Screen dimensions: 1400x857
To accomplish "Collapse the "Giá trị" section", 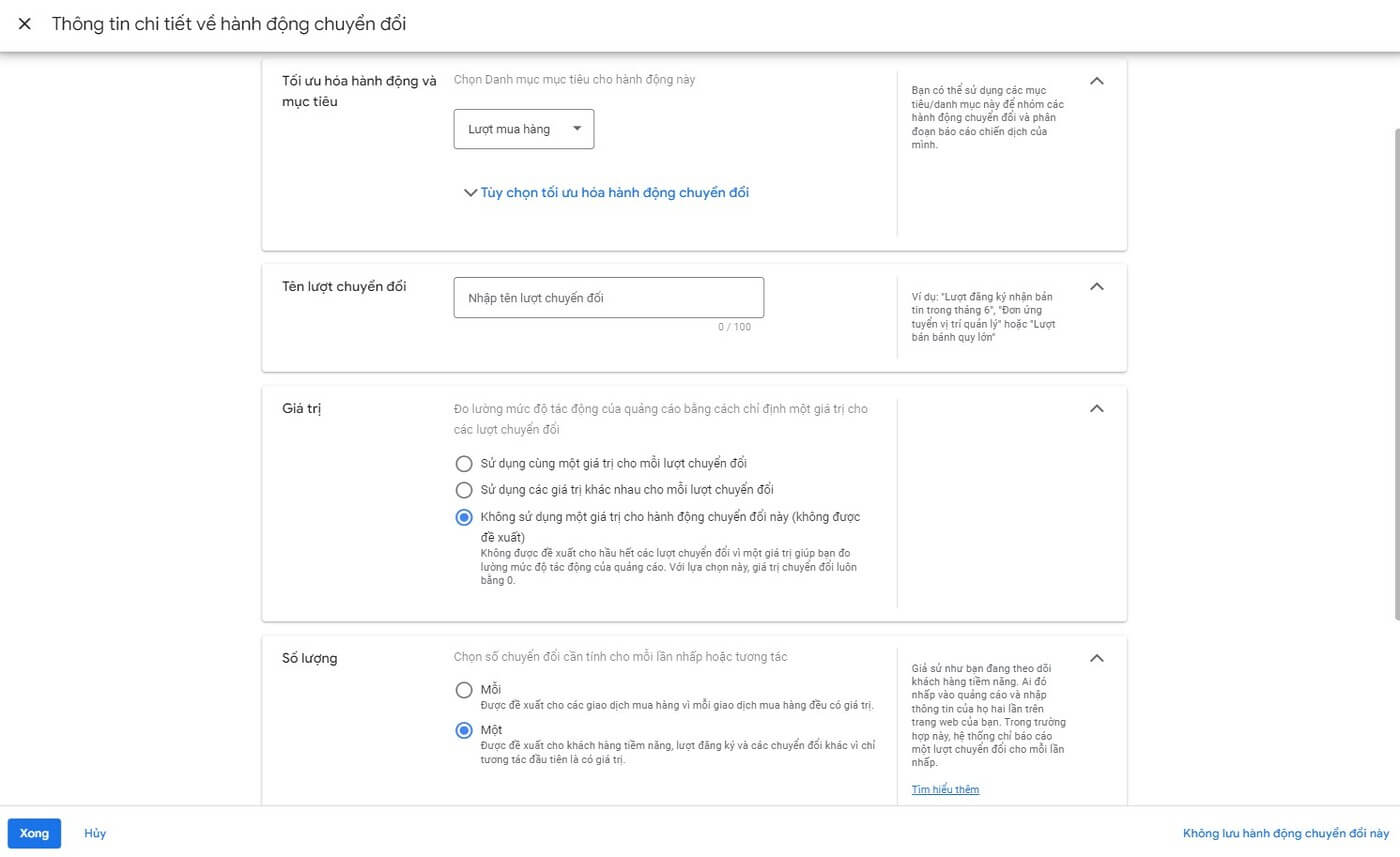I will (x=1096, y=408).
